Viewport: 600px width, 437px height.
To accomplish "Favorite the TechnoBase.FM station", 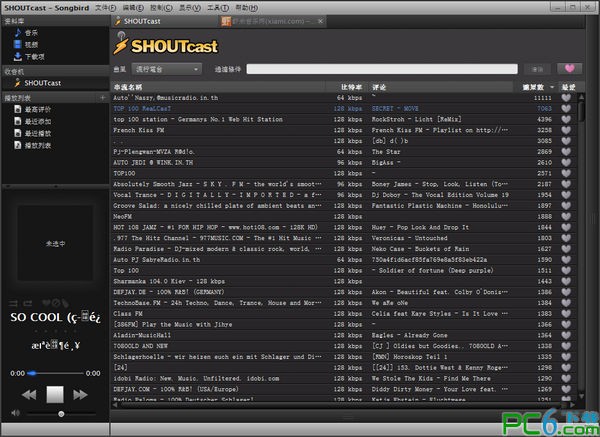I will click(x=566, y=303).
